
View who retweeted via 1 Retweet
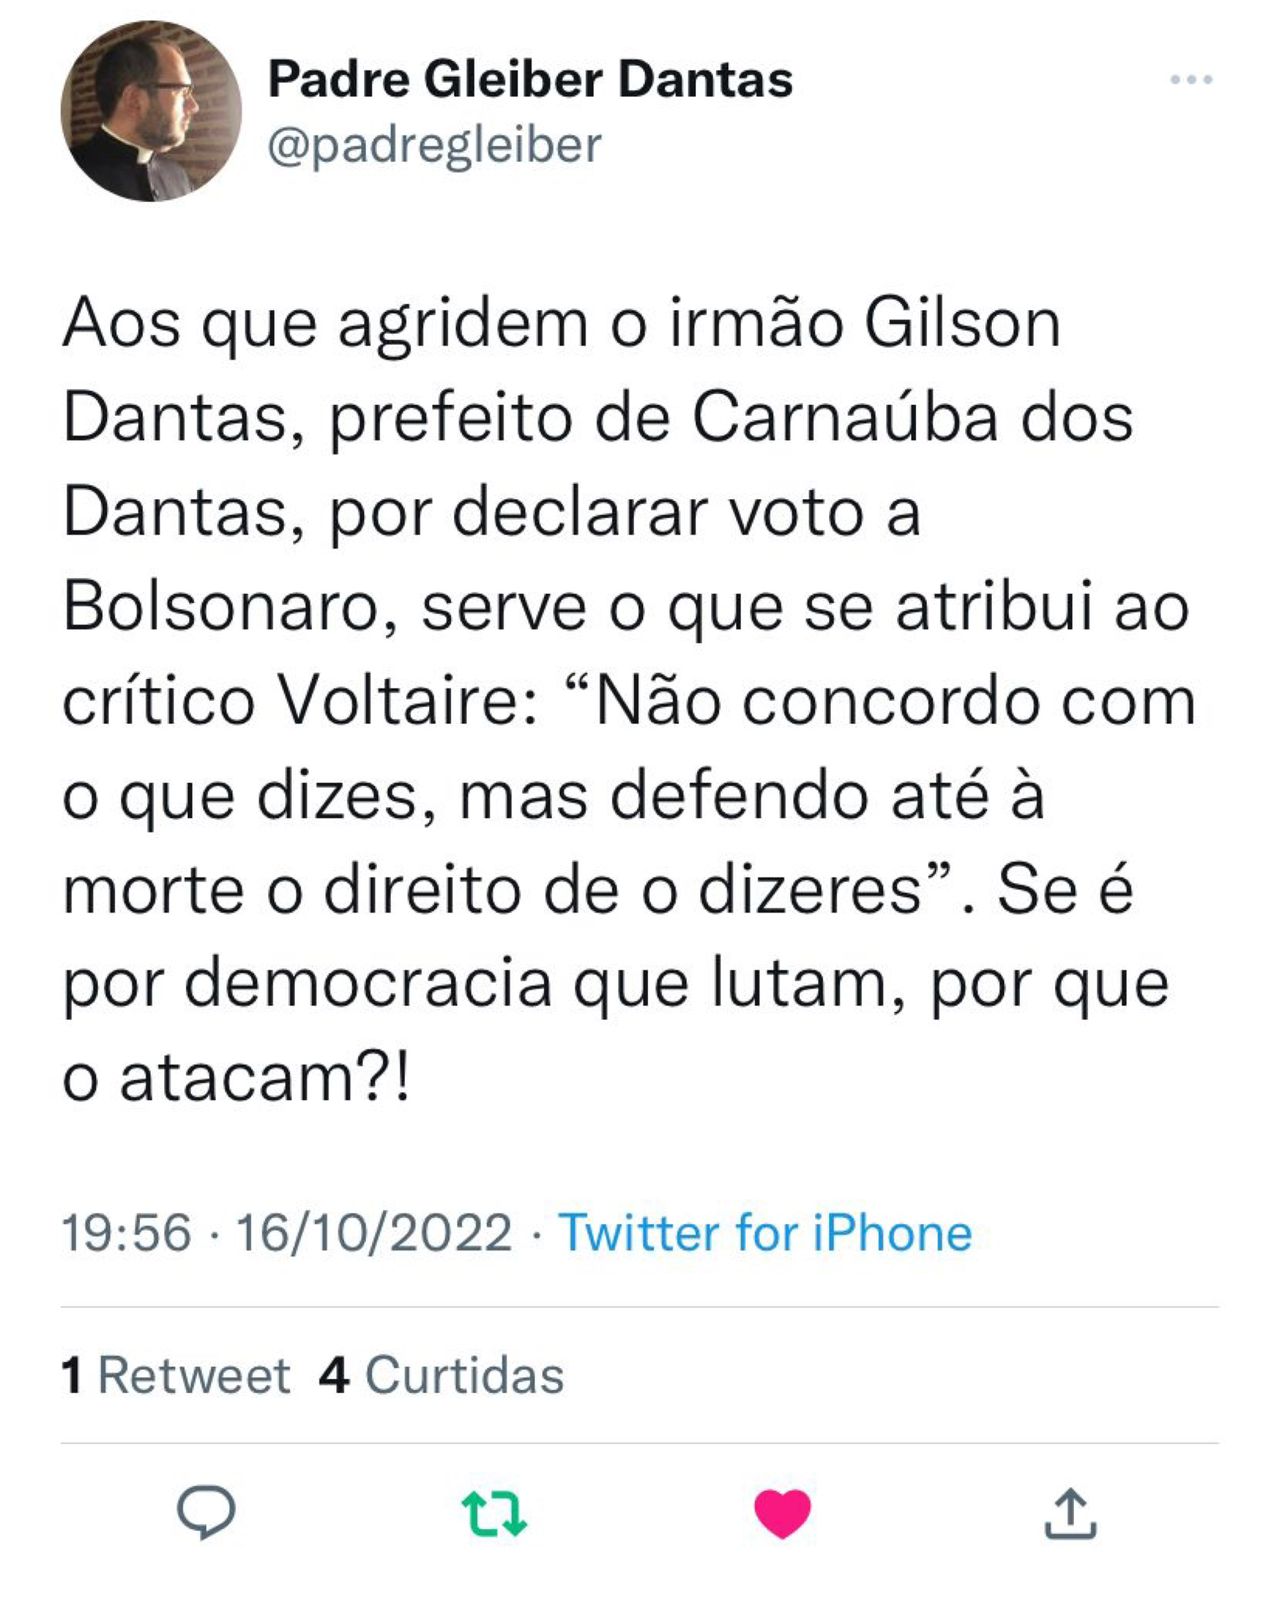point(176,1375)
